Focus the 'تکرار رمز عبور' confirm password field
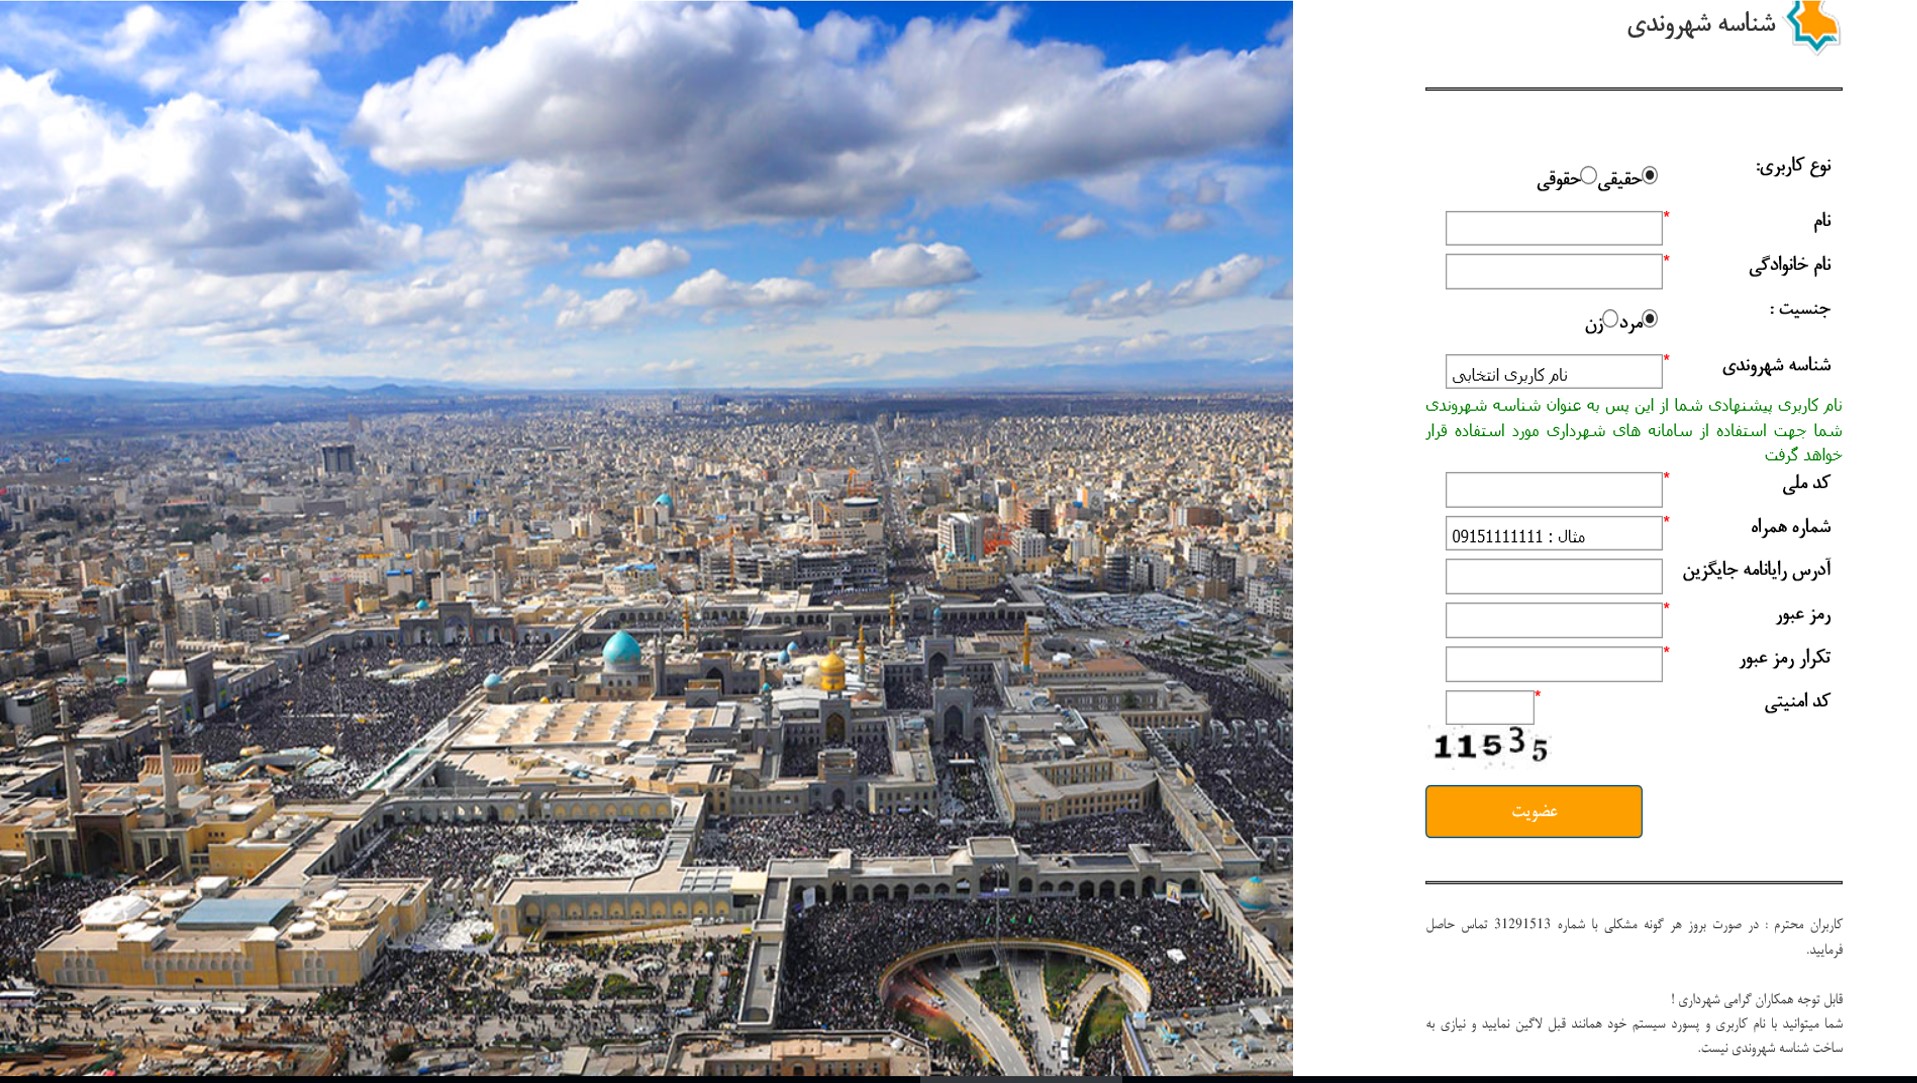 pos(1553,665)
